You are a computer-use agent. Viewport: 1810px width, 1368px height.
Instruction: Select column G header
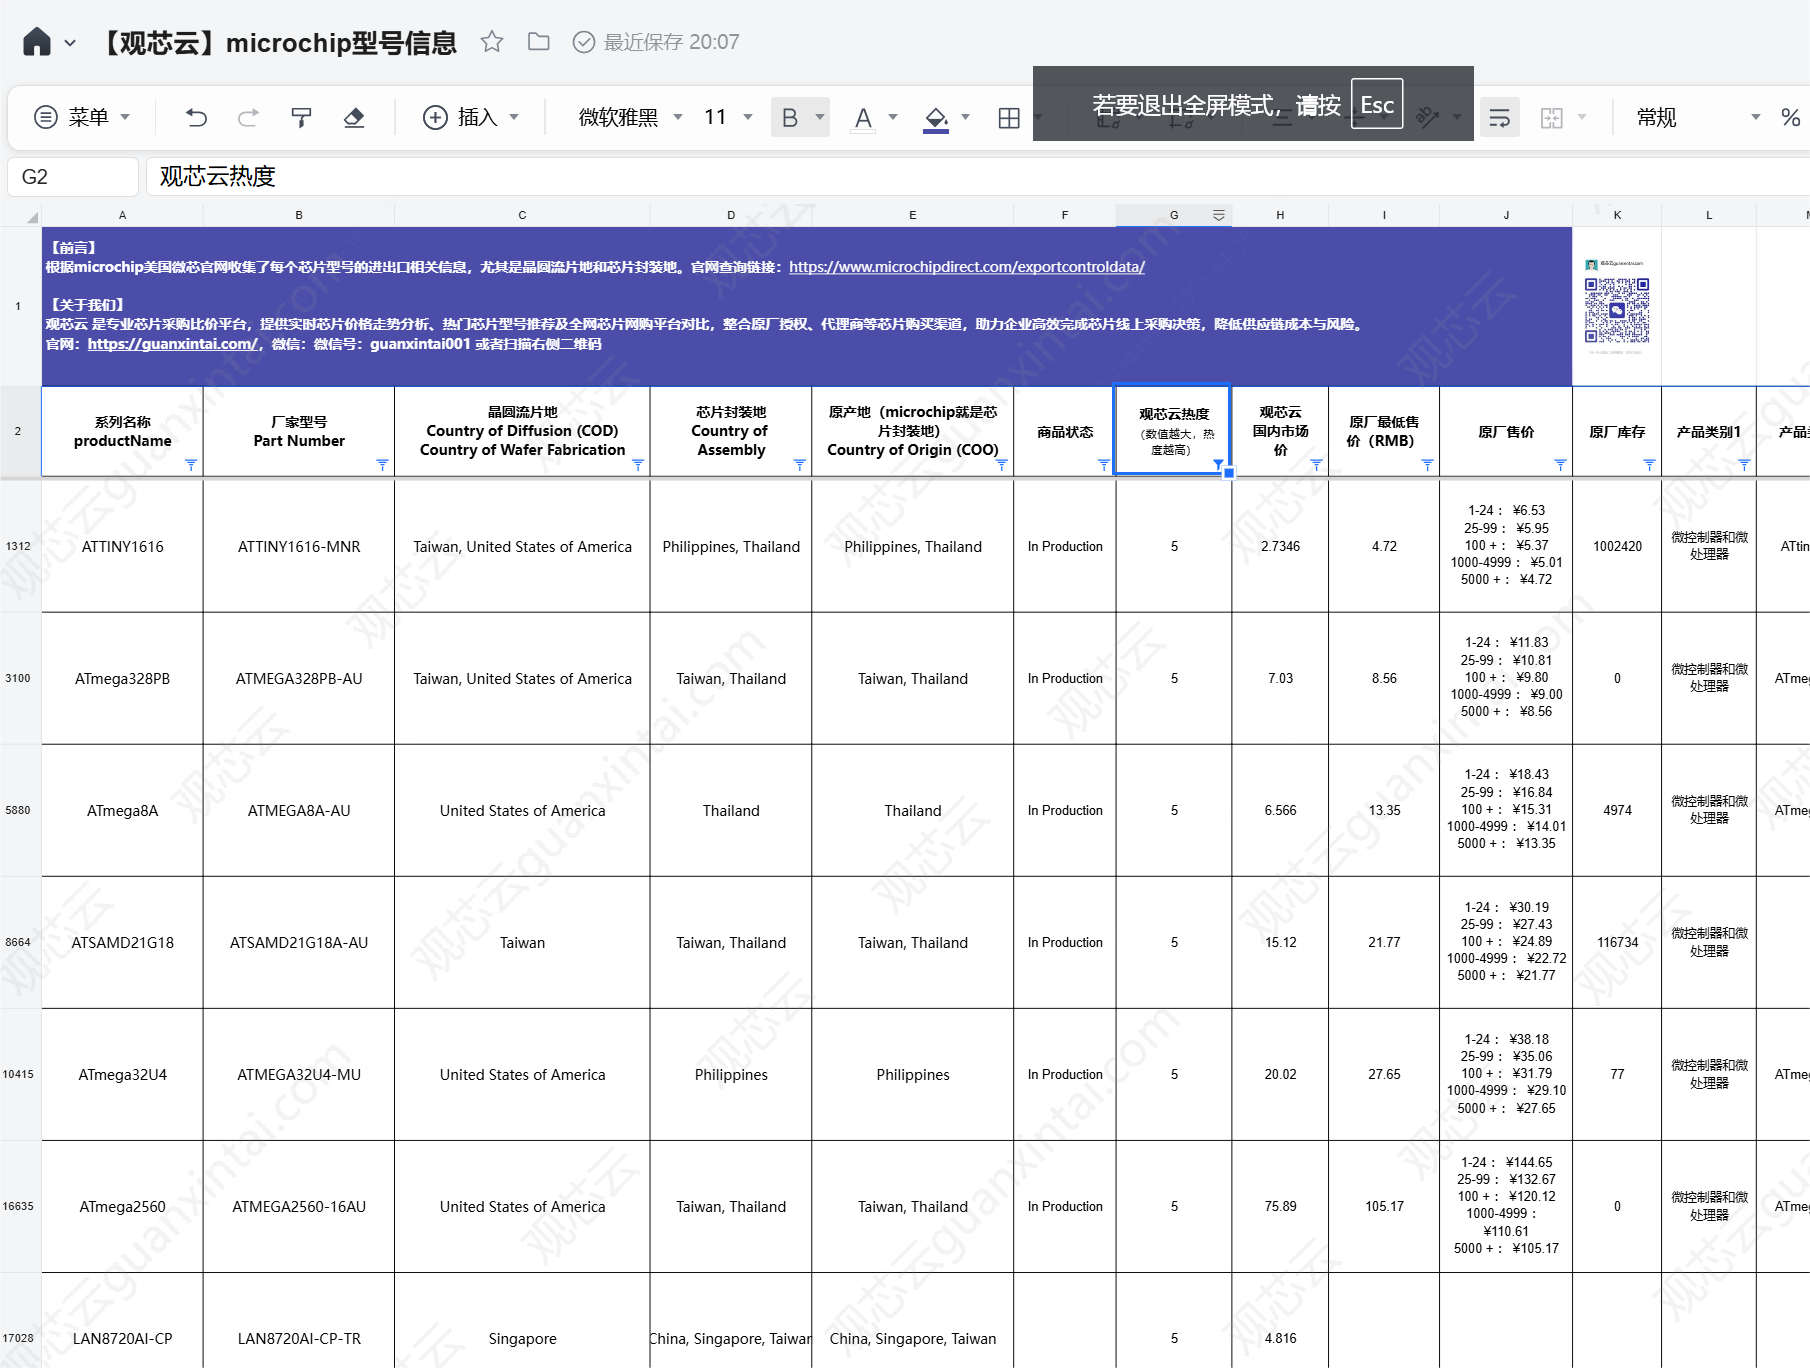click(1174, 215)
